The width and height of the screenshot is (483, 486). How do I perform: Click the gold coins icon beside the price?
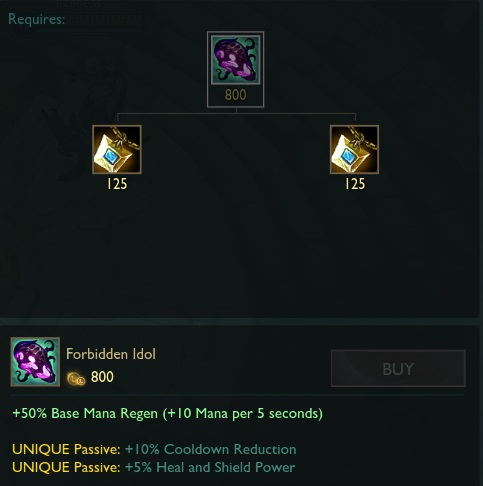(76, 379)
